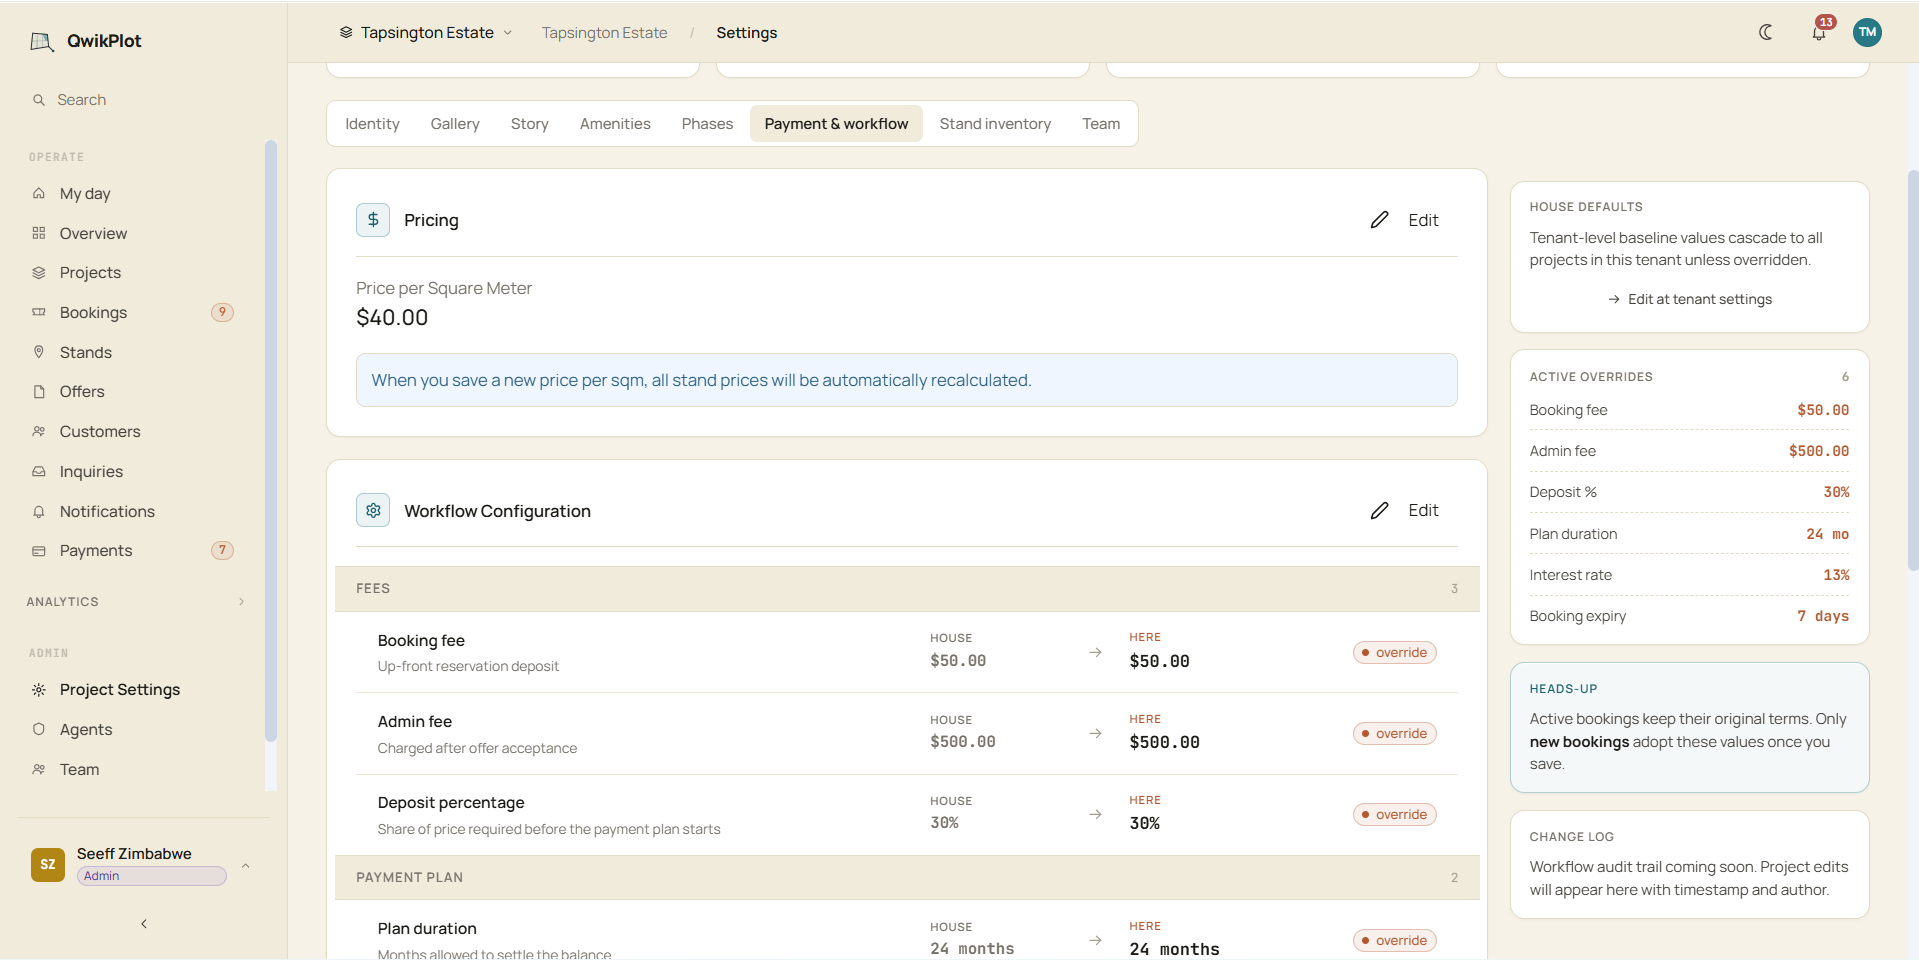Click the Bookings count badge 9
The height and width of the screenshot is (960, 1919).
tap(222, 312)
